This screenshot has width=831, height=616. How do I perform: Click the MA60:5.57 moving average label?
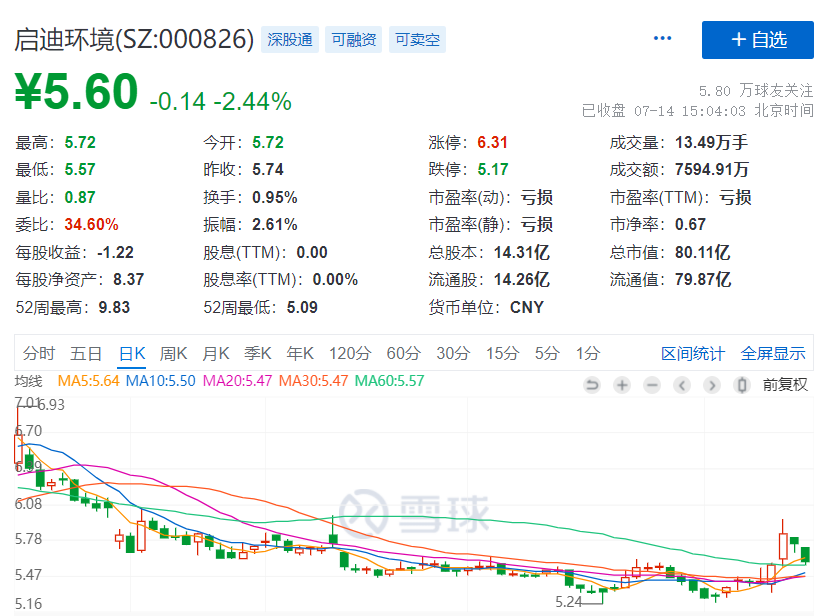tap(390, 381)
